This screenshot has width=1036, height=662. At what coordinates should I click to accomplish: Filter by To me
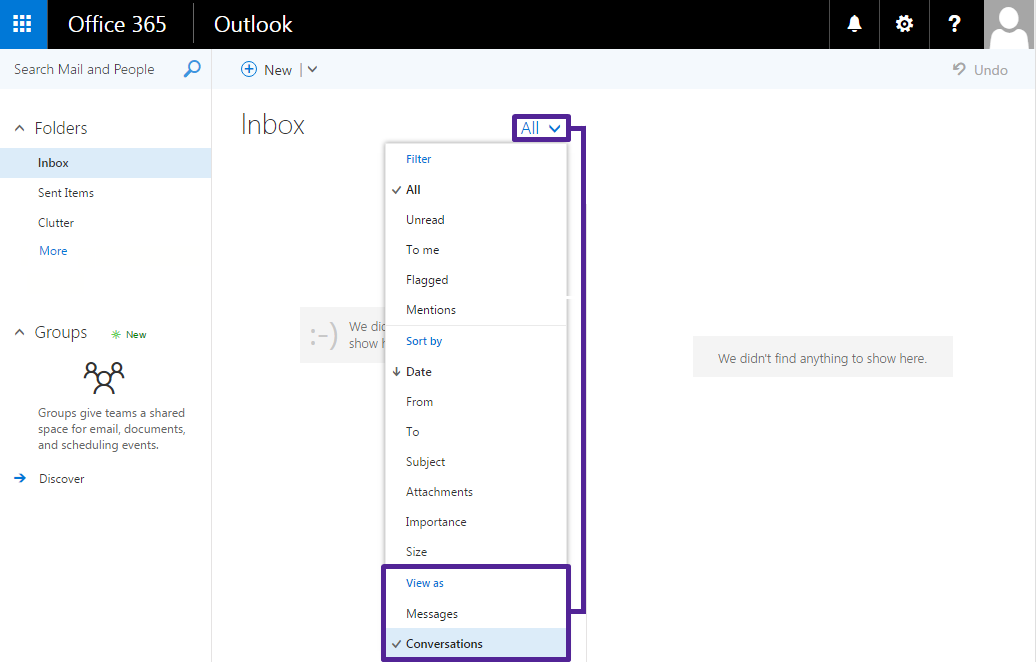pyautogui.click(x=476, y=250)
